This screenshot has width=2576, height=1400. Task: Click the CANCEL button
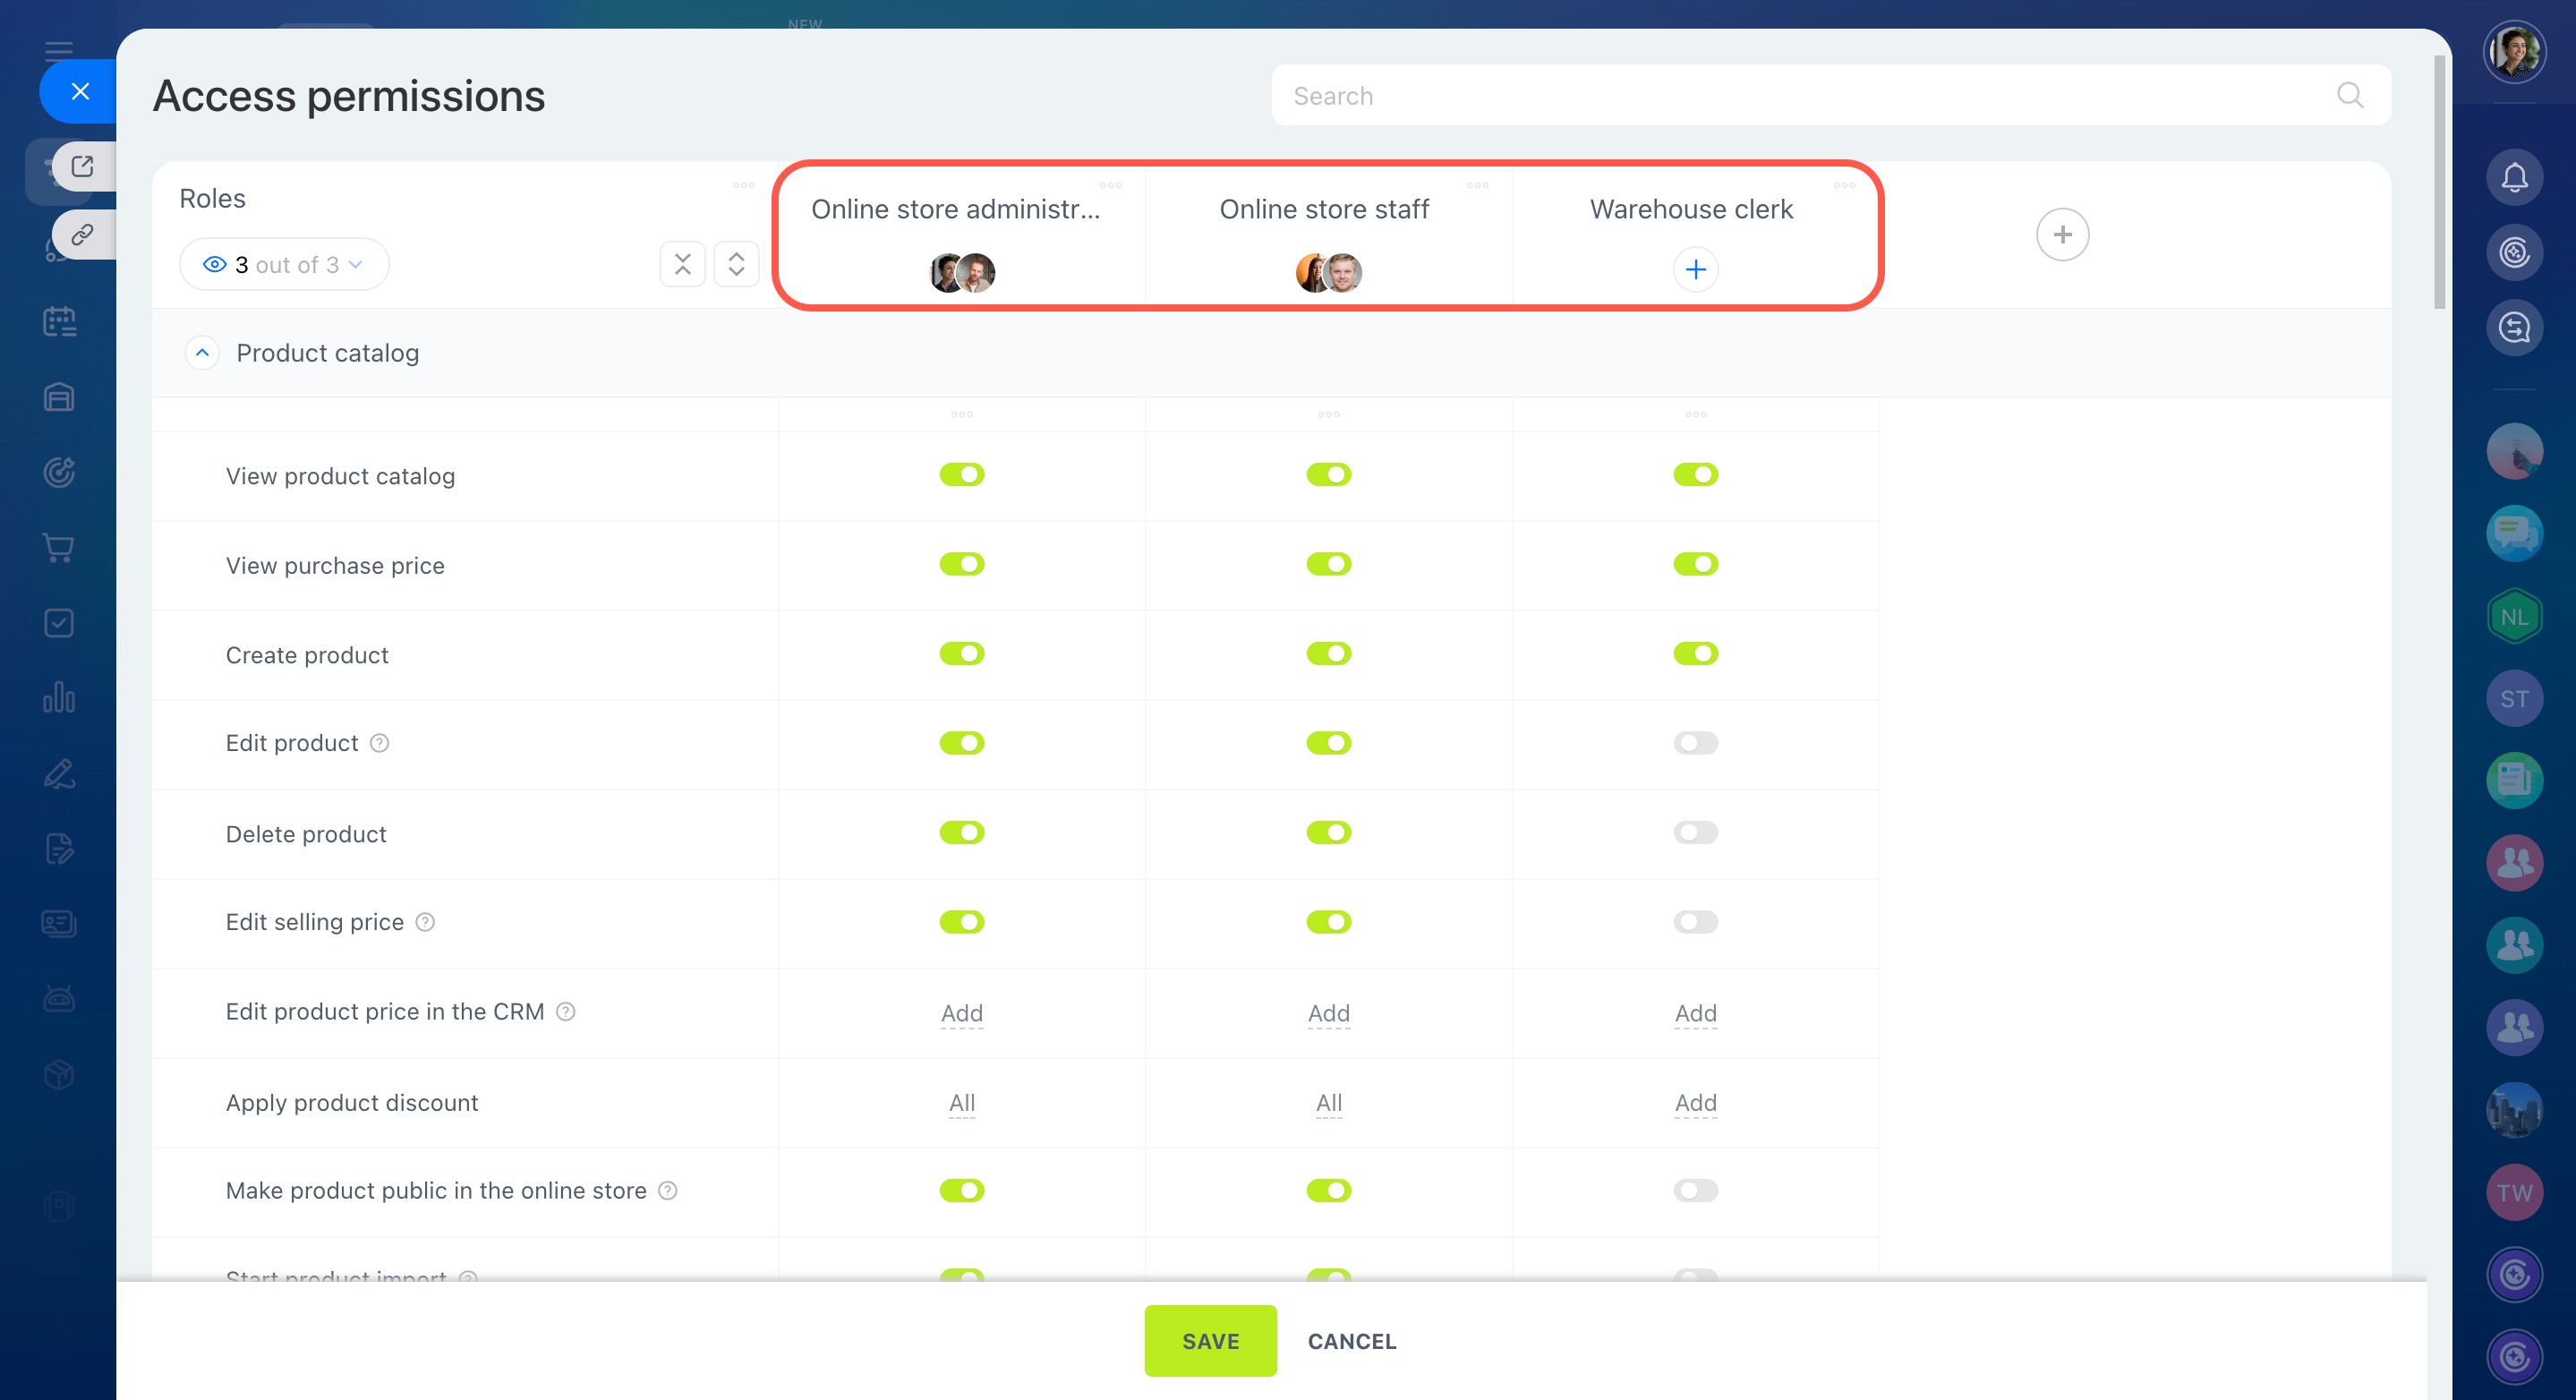pyautogui.click(x=1351, y=1341)
